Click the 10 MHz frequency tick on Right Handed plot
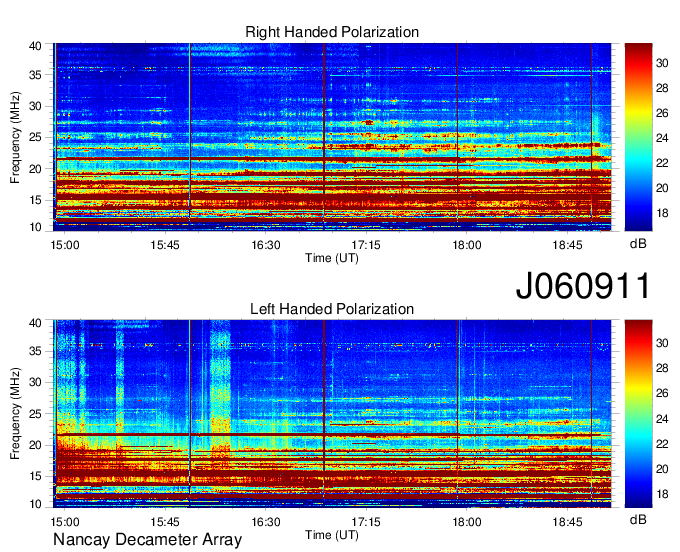This screenshot has height=552, width=680. click(35, 227)
